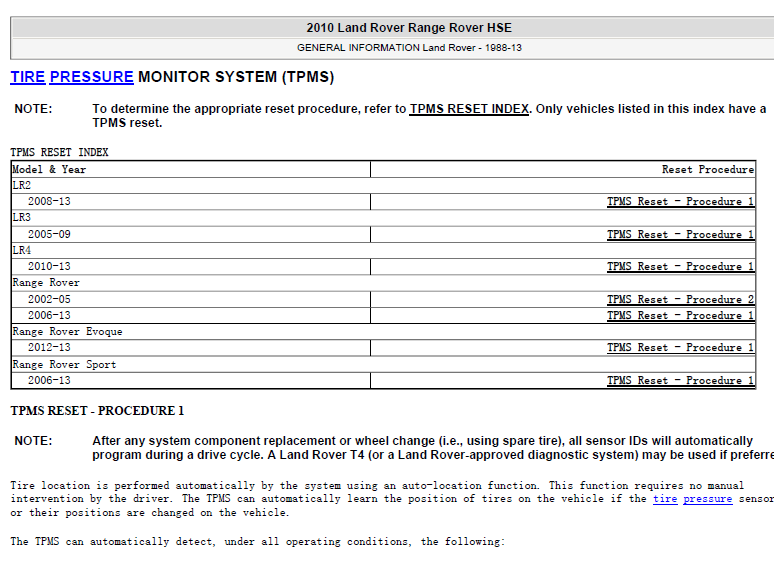This screenshot has width=774, height=565.
Task: Click the LR3 model row
Action: pos(383,218)
